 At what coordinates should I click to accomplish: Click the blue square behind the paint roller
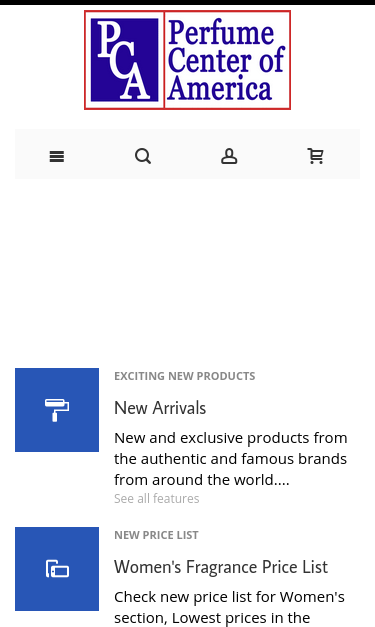[x=57, y=410]
